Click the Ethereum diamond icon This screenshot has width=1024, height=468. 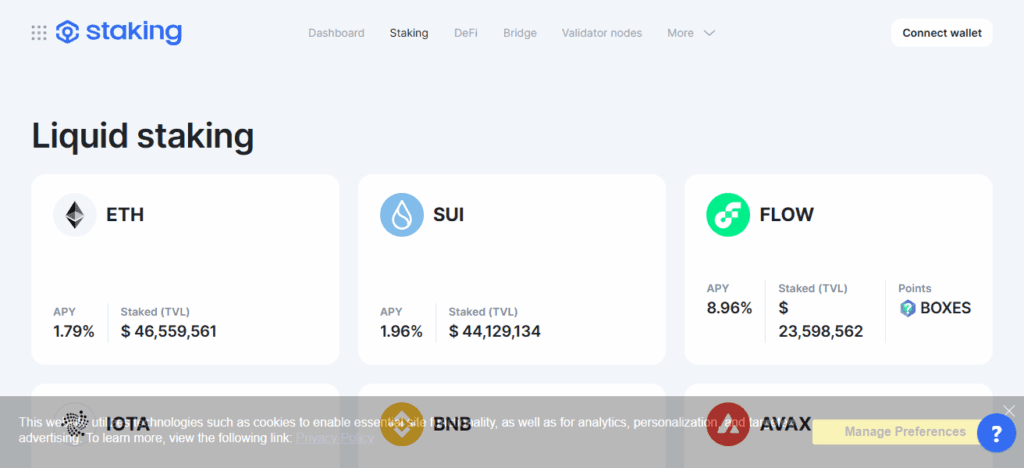tap(75, 215)
